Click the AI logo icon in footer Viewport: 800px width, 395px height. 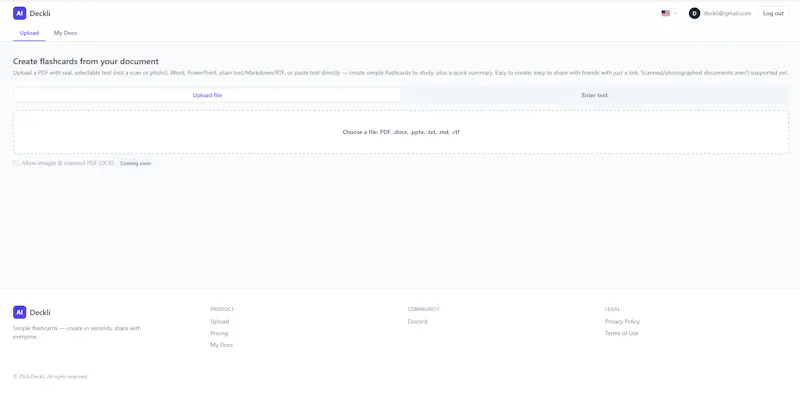click(x=19, y=312)
